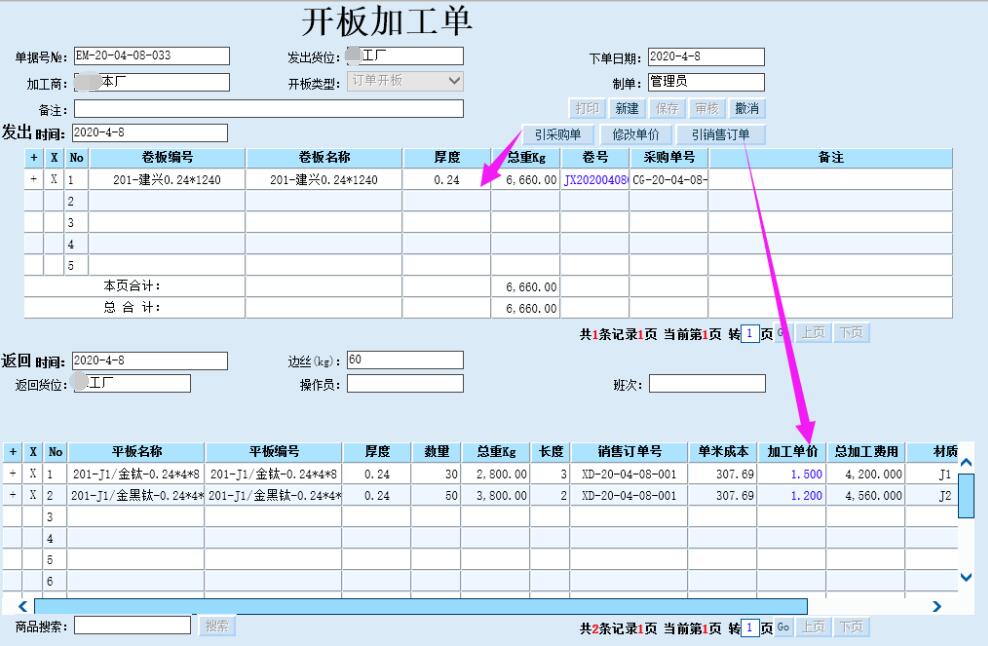Click the 边丝(kg) input field
Image resolution: width=988 pixels, height=646 pixels.
point(405,360)
